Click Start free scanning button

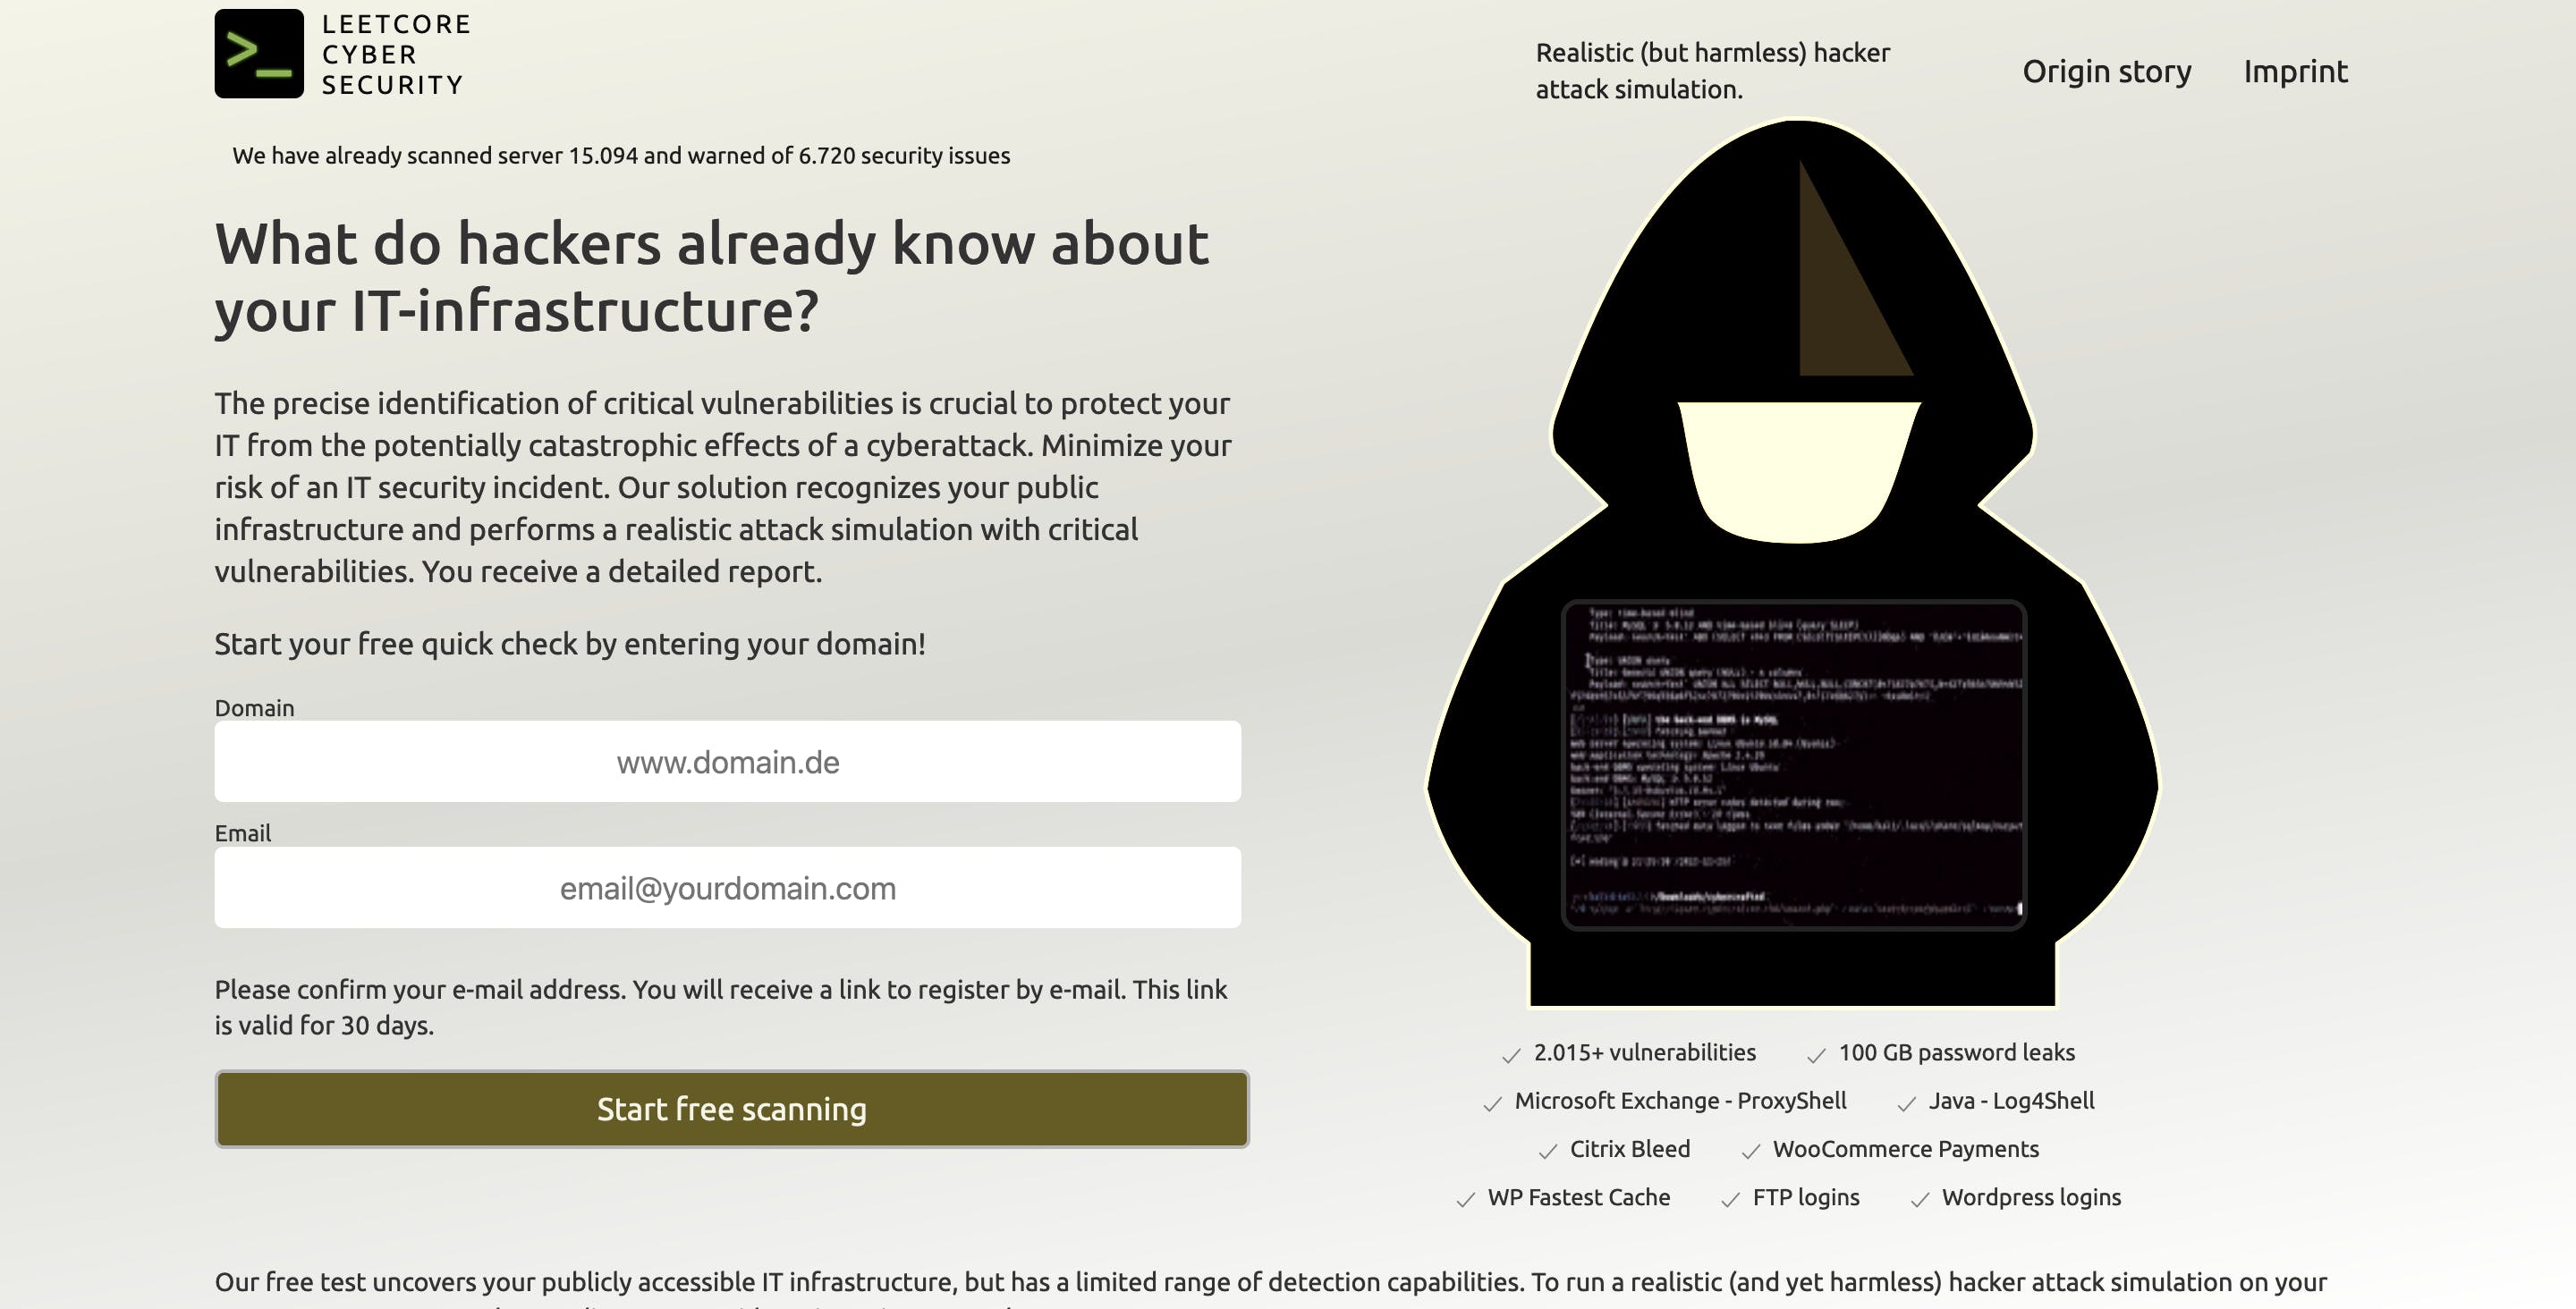tap(732, 1107)
